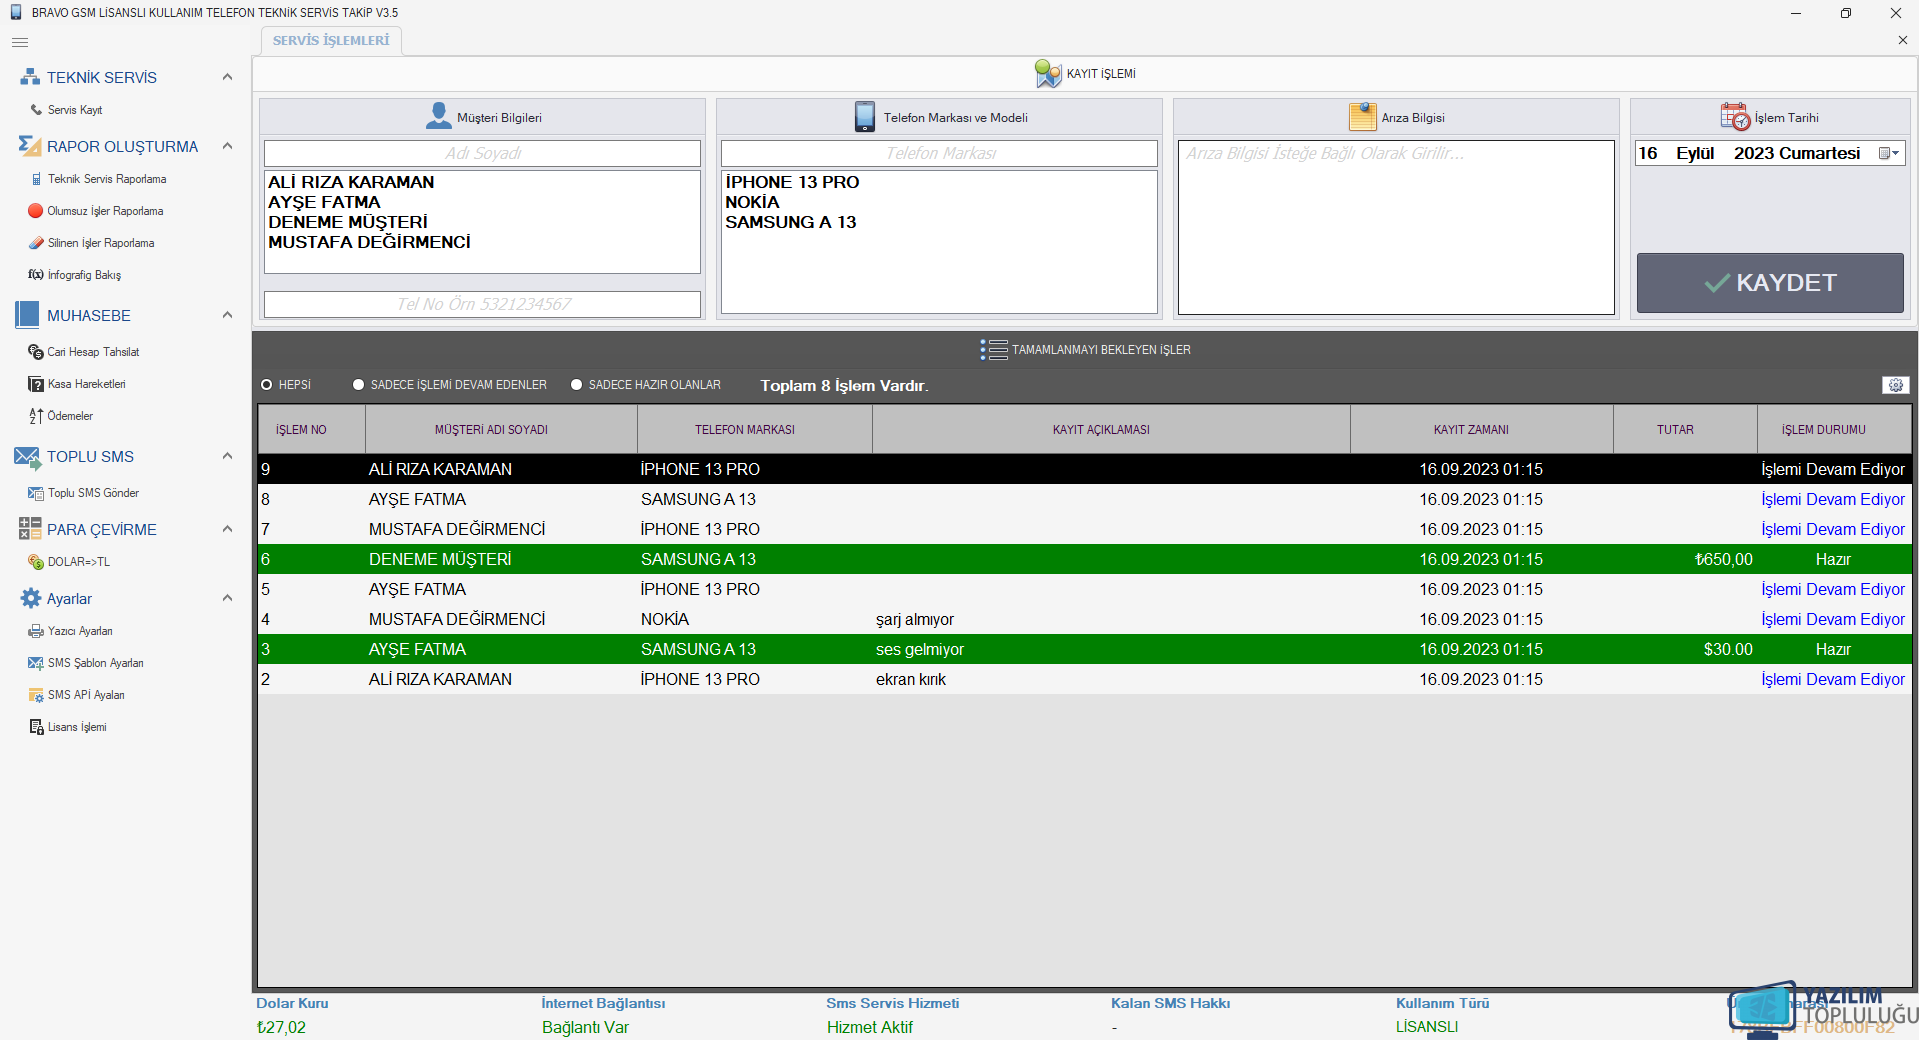Viewport: 1919px width, 1040px height.
Task: Collapse the TEKNİK SERVİS section
Action: tap(227, 77)
